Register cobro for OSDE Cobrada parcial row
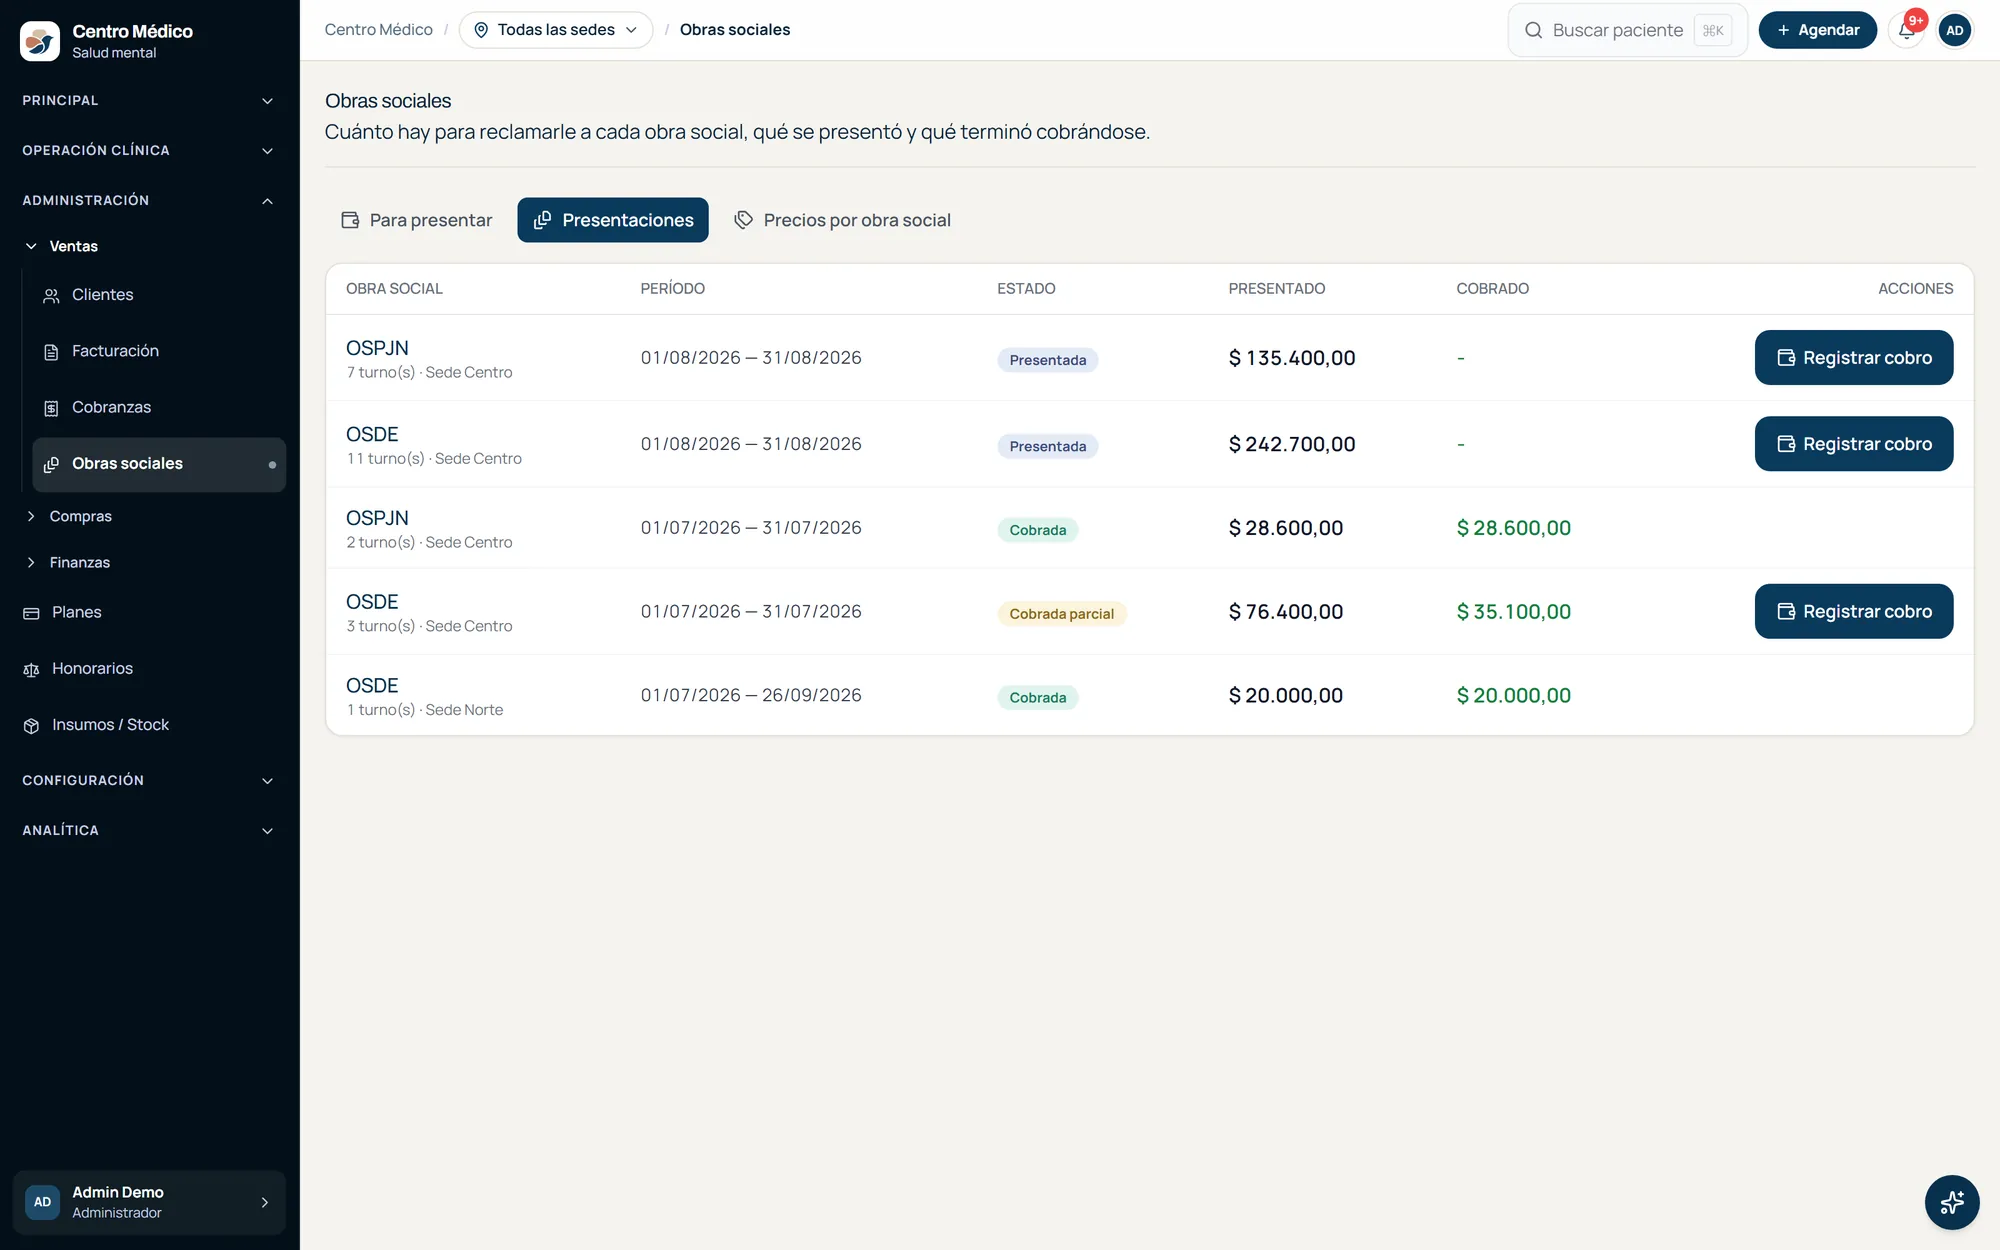 (x=1853, y=611)
